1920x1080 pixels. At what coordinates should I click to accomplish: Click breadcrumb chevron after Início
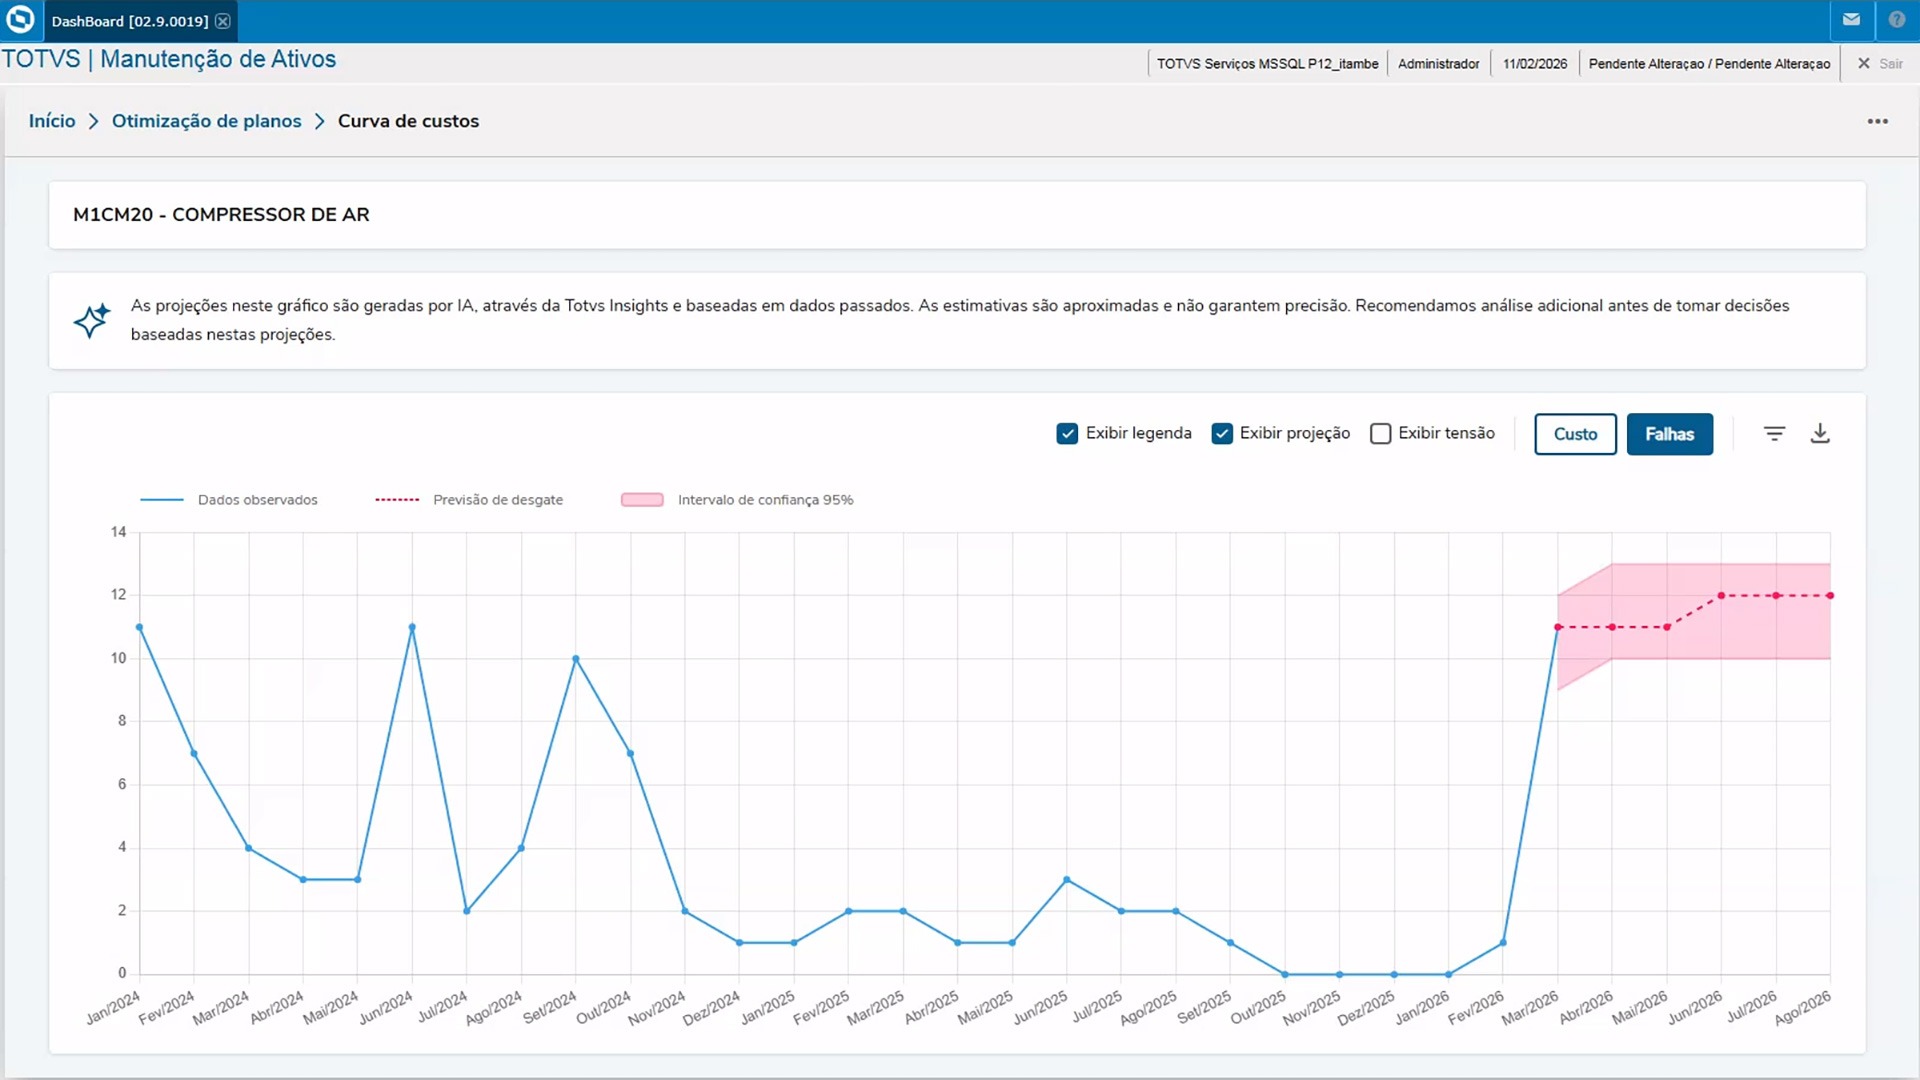click(x=93, y=121)
